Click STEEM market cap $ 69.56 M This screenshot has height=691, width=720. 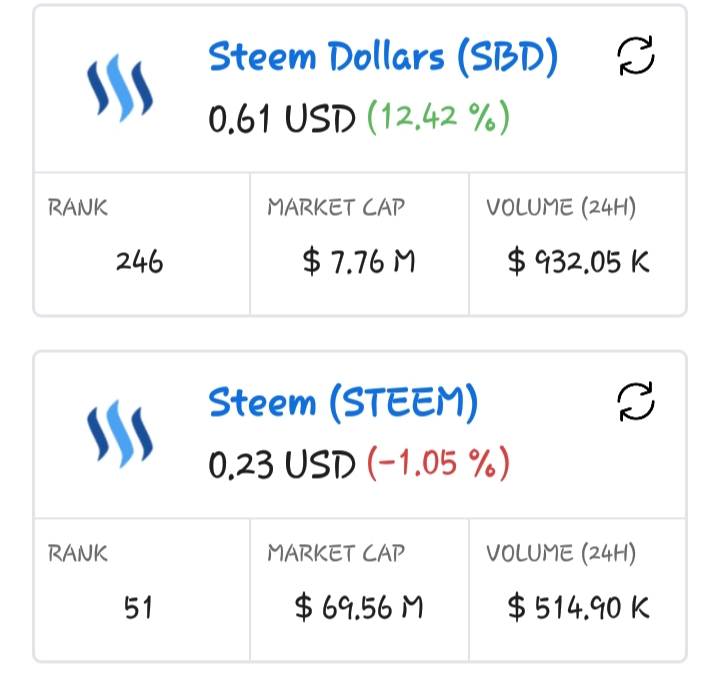pyautogui.click(x=359, y=607)
